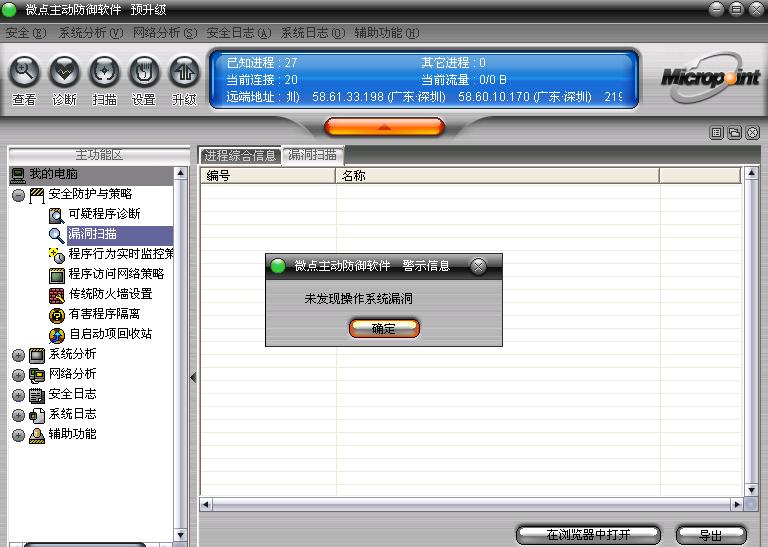
Task: Click the 已知进程 : 27 status text
Action: click(x=262, y=63)
